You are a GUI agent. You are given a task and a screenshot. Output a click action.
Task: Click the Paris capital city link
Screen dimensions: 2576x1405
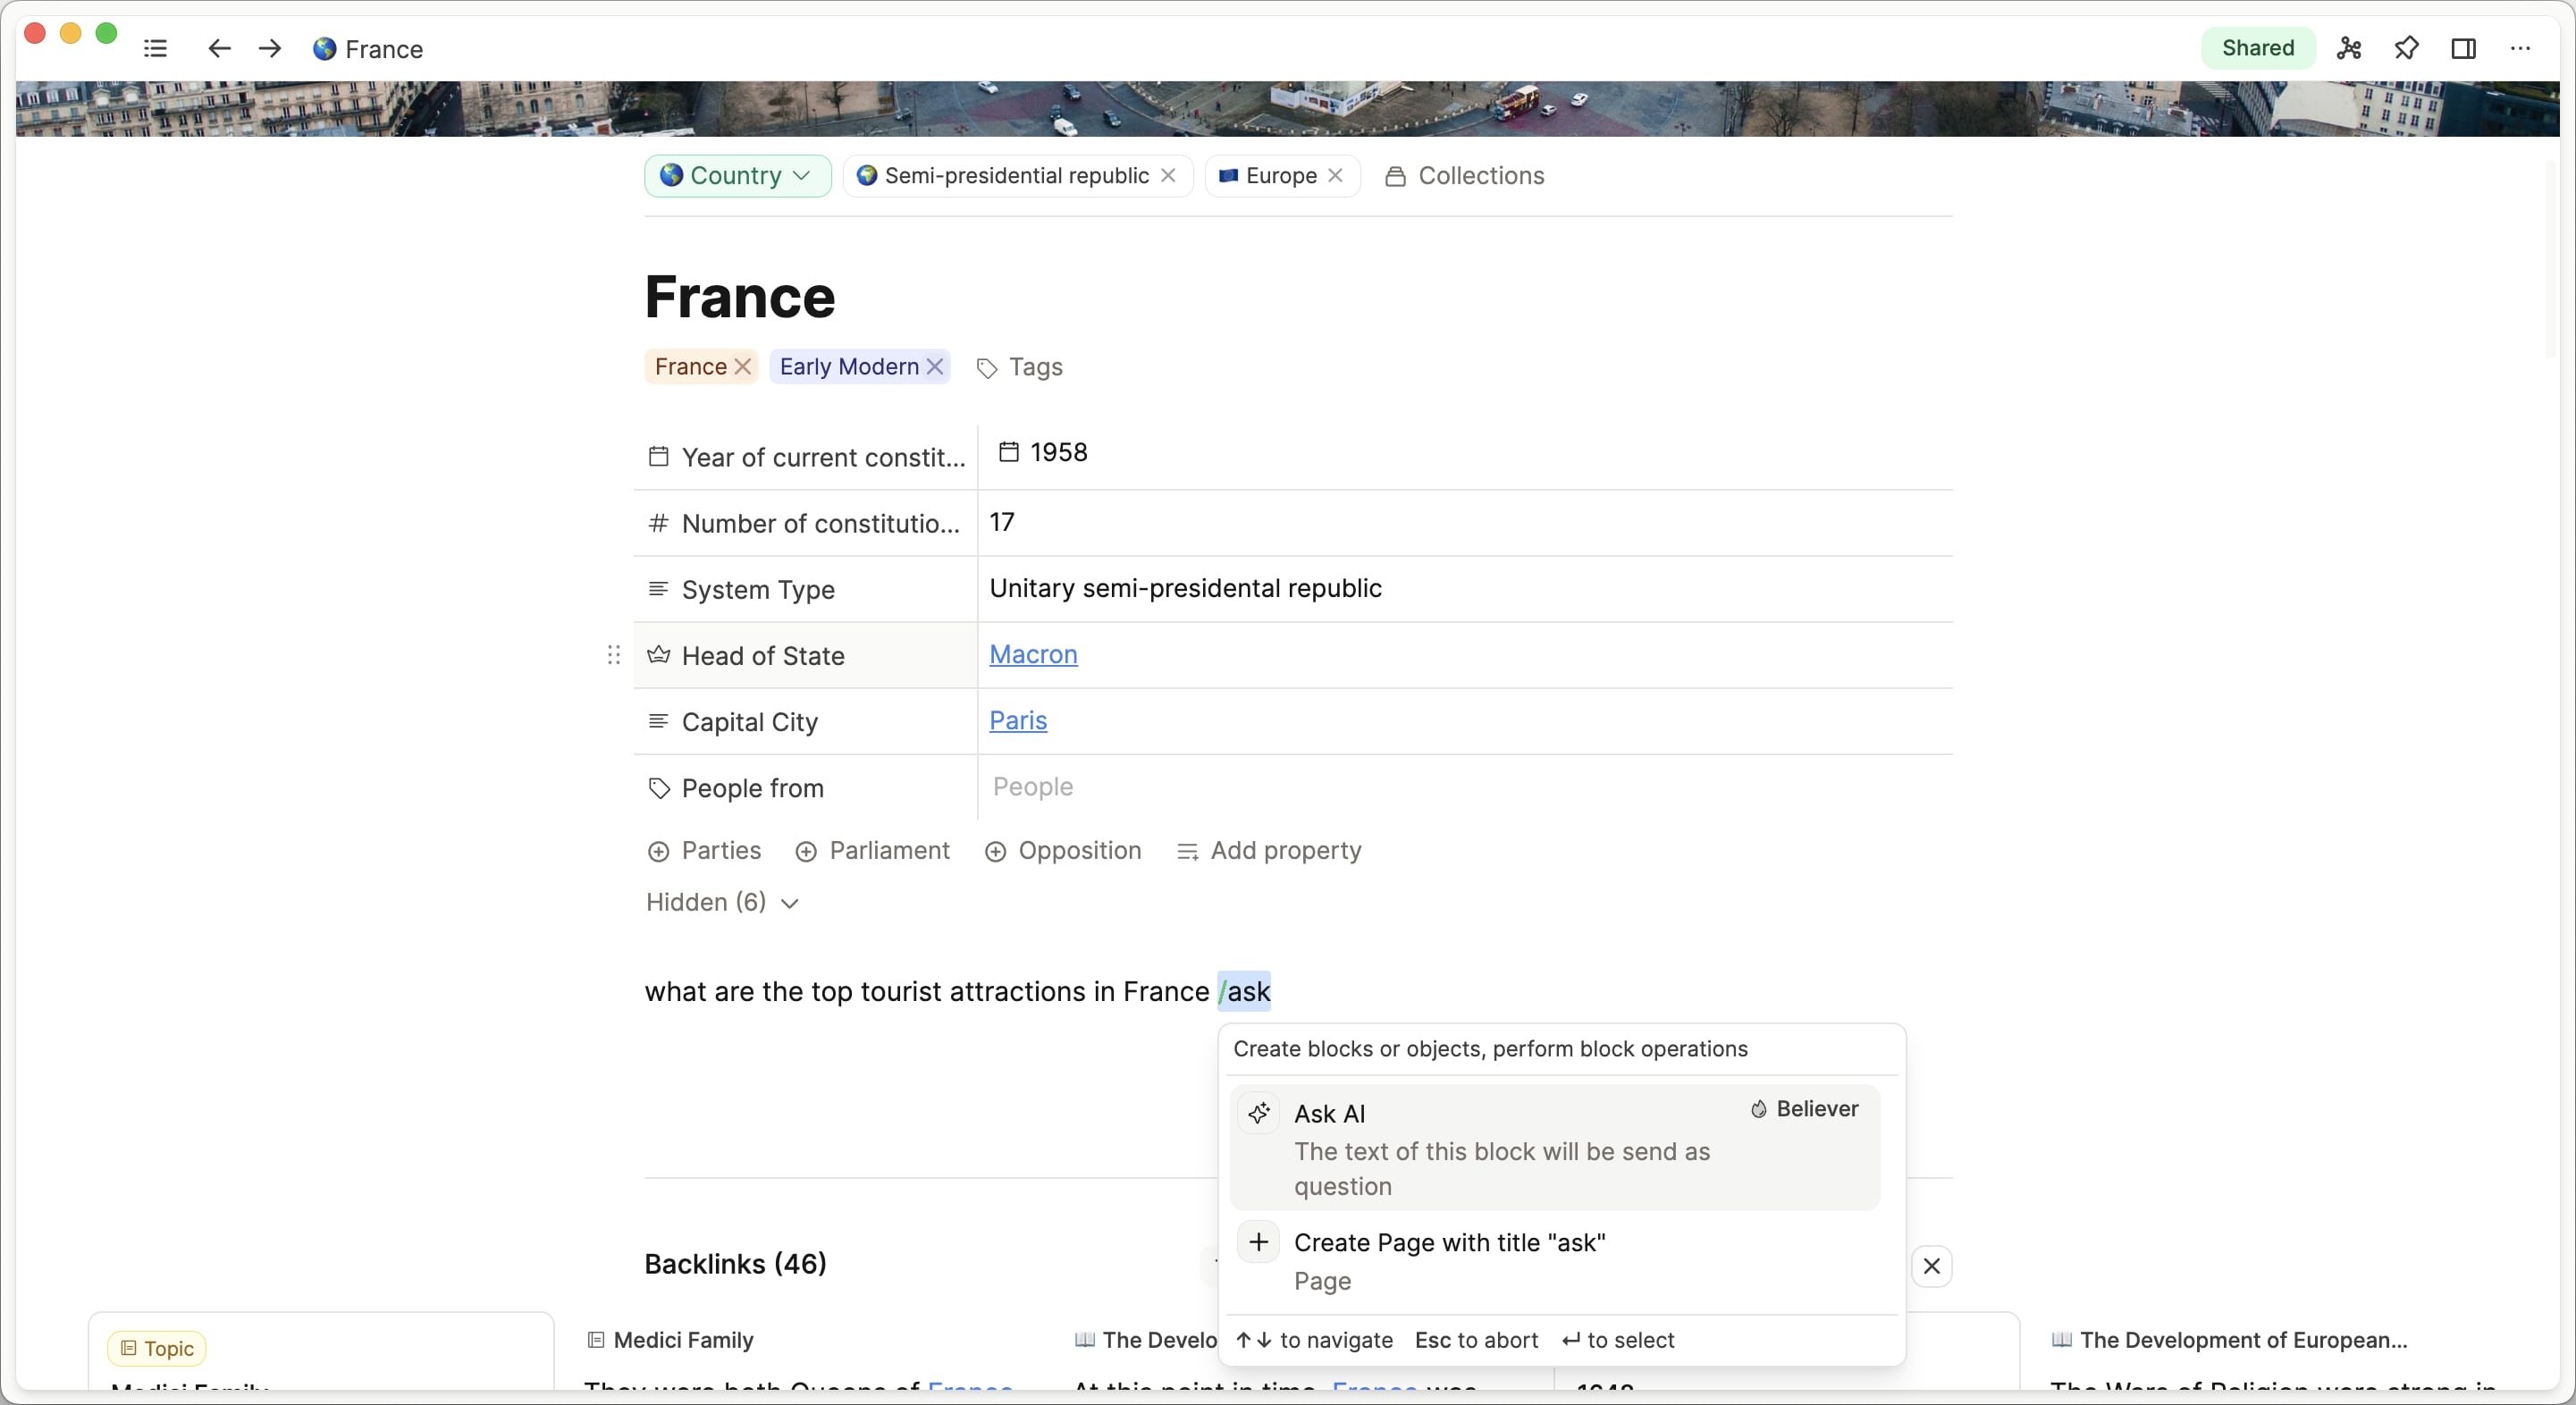tap(1017, 719)
